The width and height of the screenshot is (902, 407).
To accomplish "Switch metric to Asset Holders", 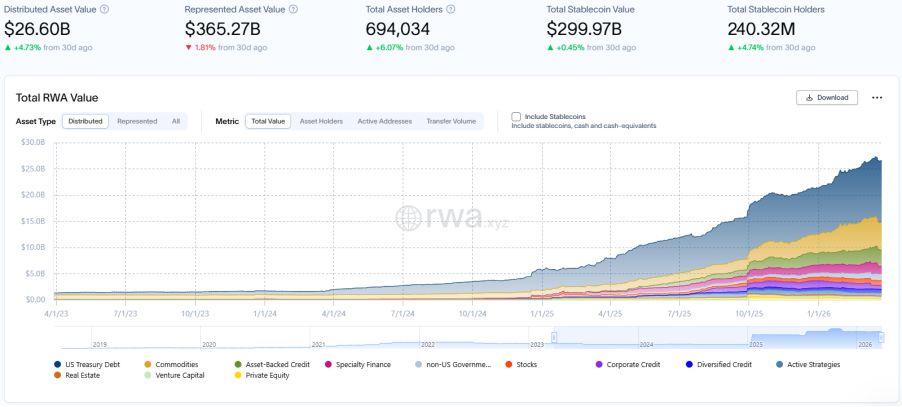I will [321, 121].
